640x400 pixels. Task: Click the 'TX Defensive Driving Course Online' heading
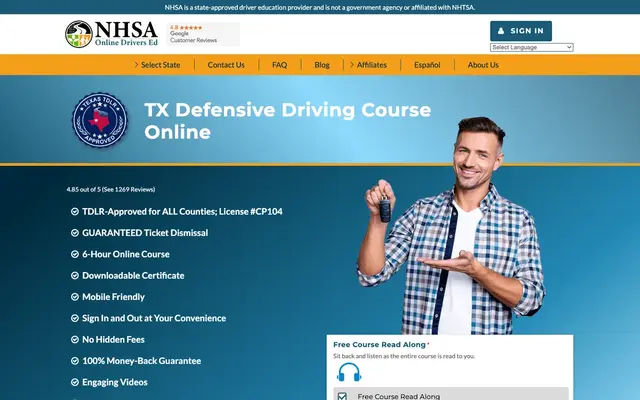(287, 121)
